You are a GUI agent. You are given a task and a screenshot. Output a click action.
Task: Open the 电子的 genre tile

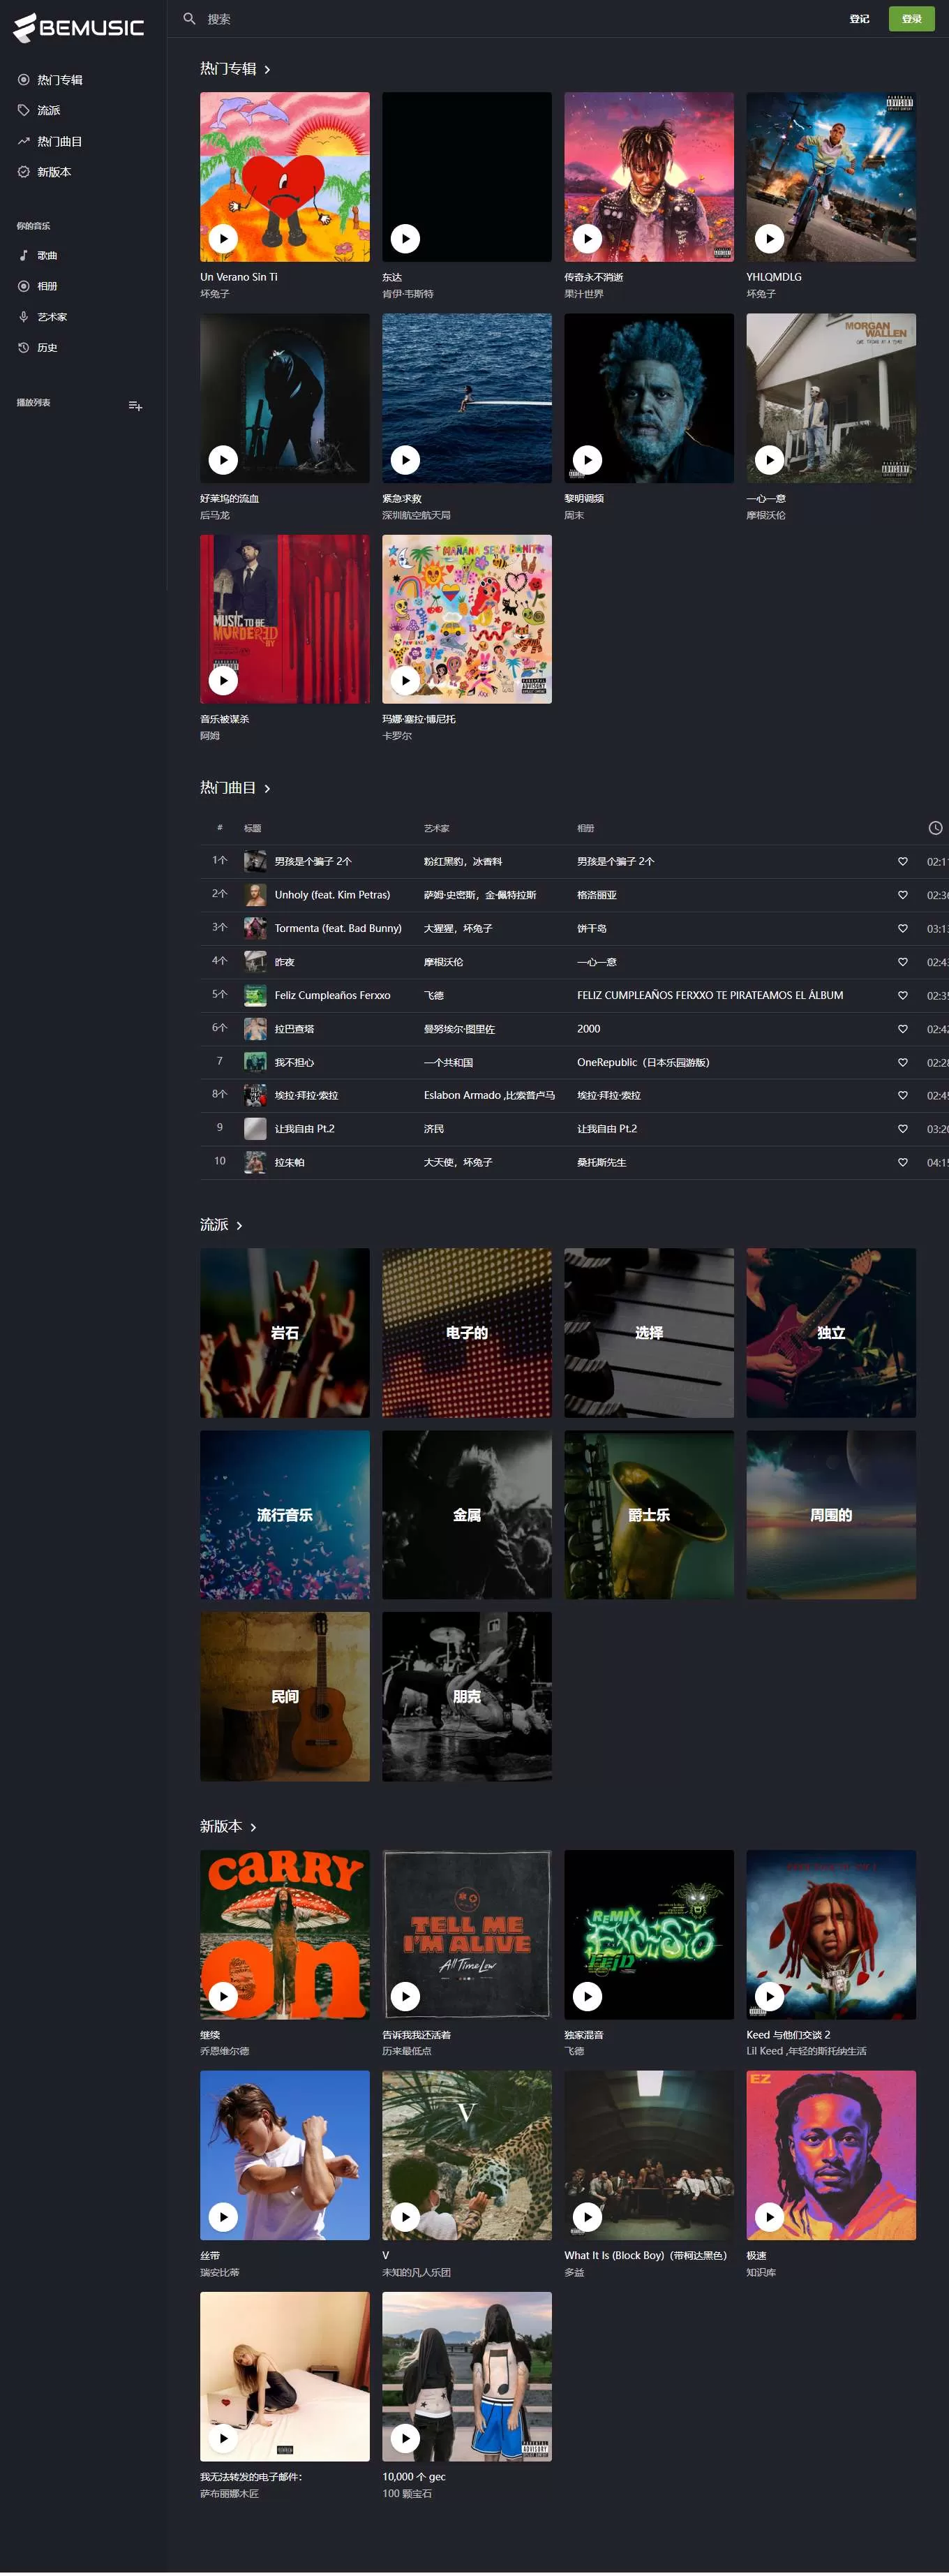click(x=467, y=1333)
